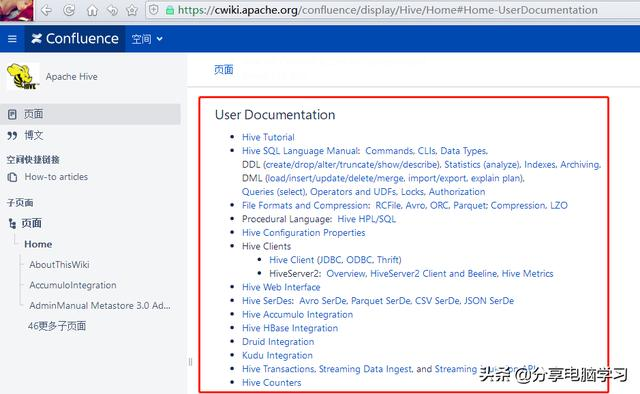
Task: Open How-to articles shortcut link
Action: click(56, 177)
